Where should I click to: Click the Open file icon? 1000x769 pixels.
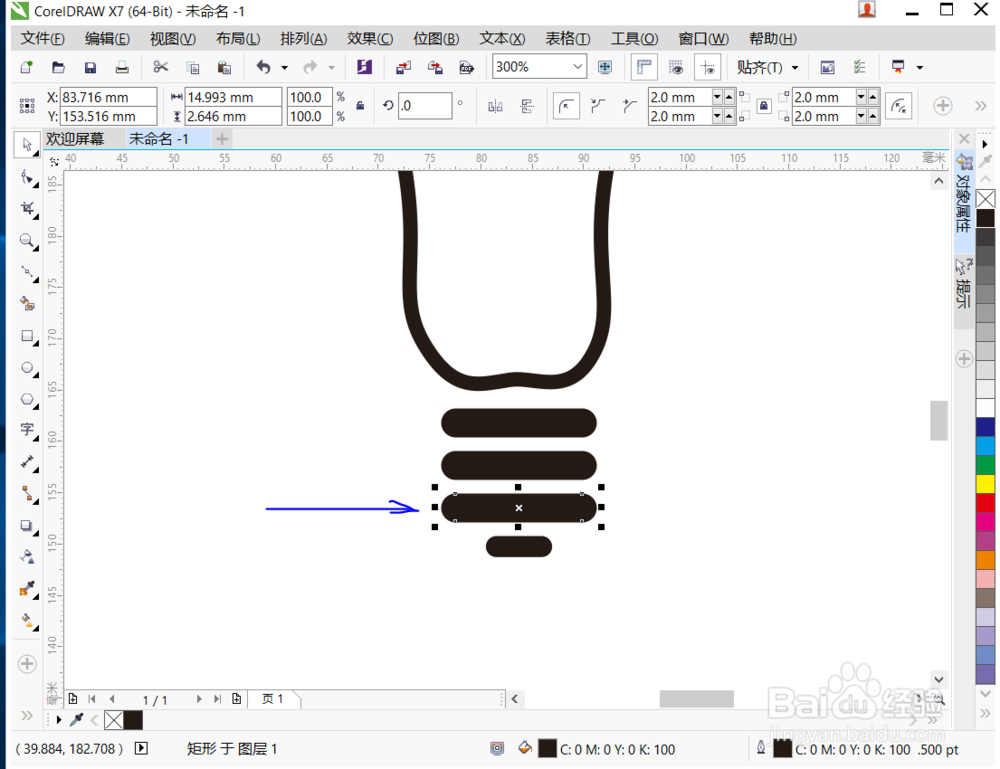[58, 67]
